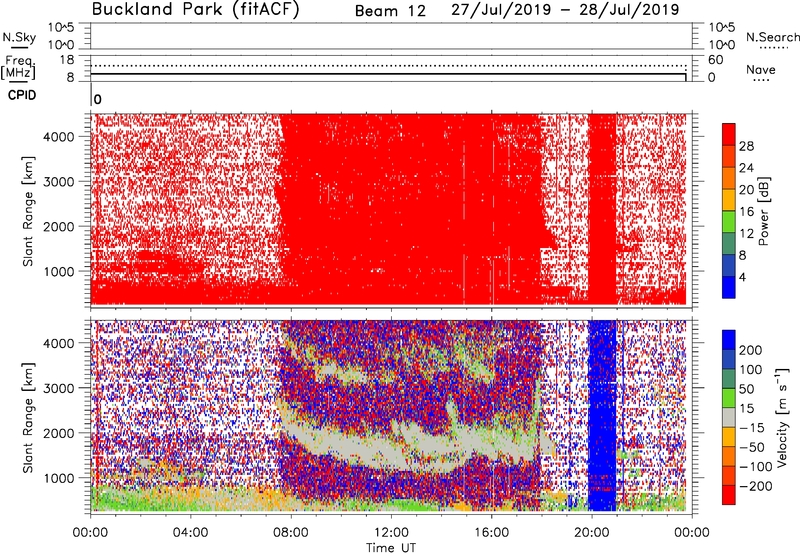This screenshot has height=554, width=800.
Task: Click the '50' tick on the velocity colorbar
Action: 747,389
